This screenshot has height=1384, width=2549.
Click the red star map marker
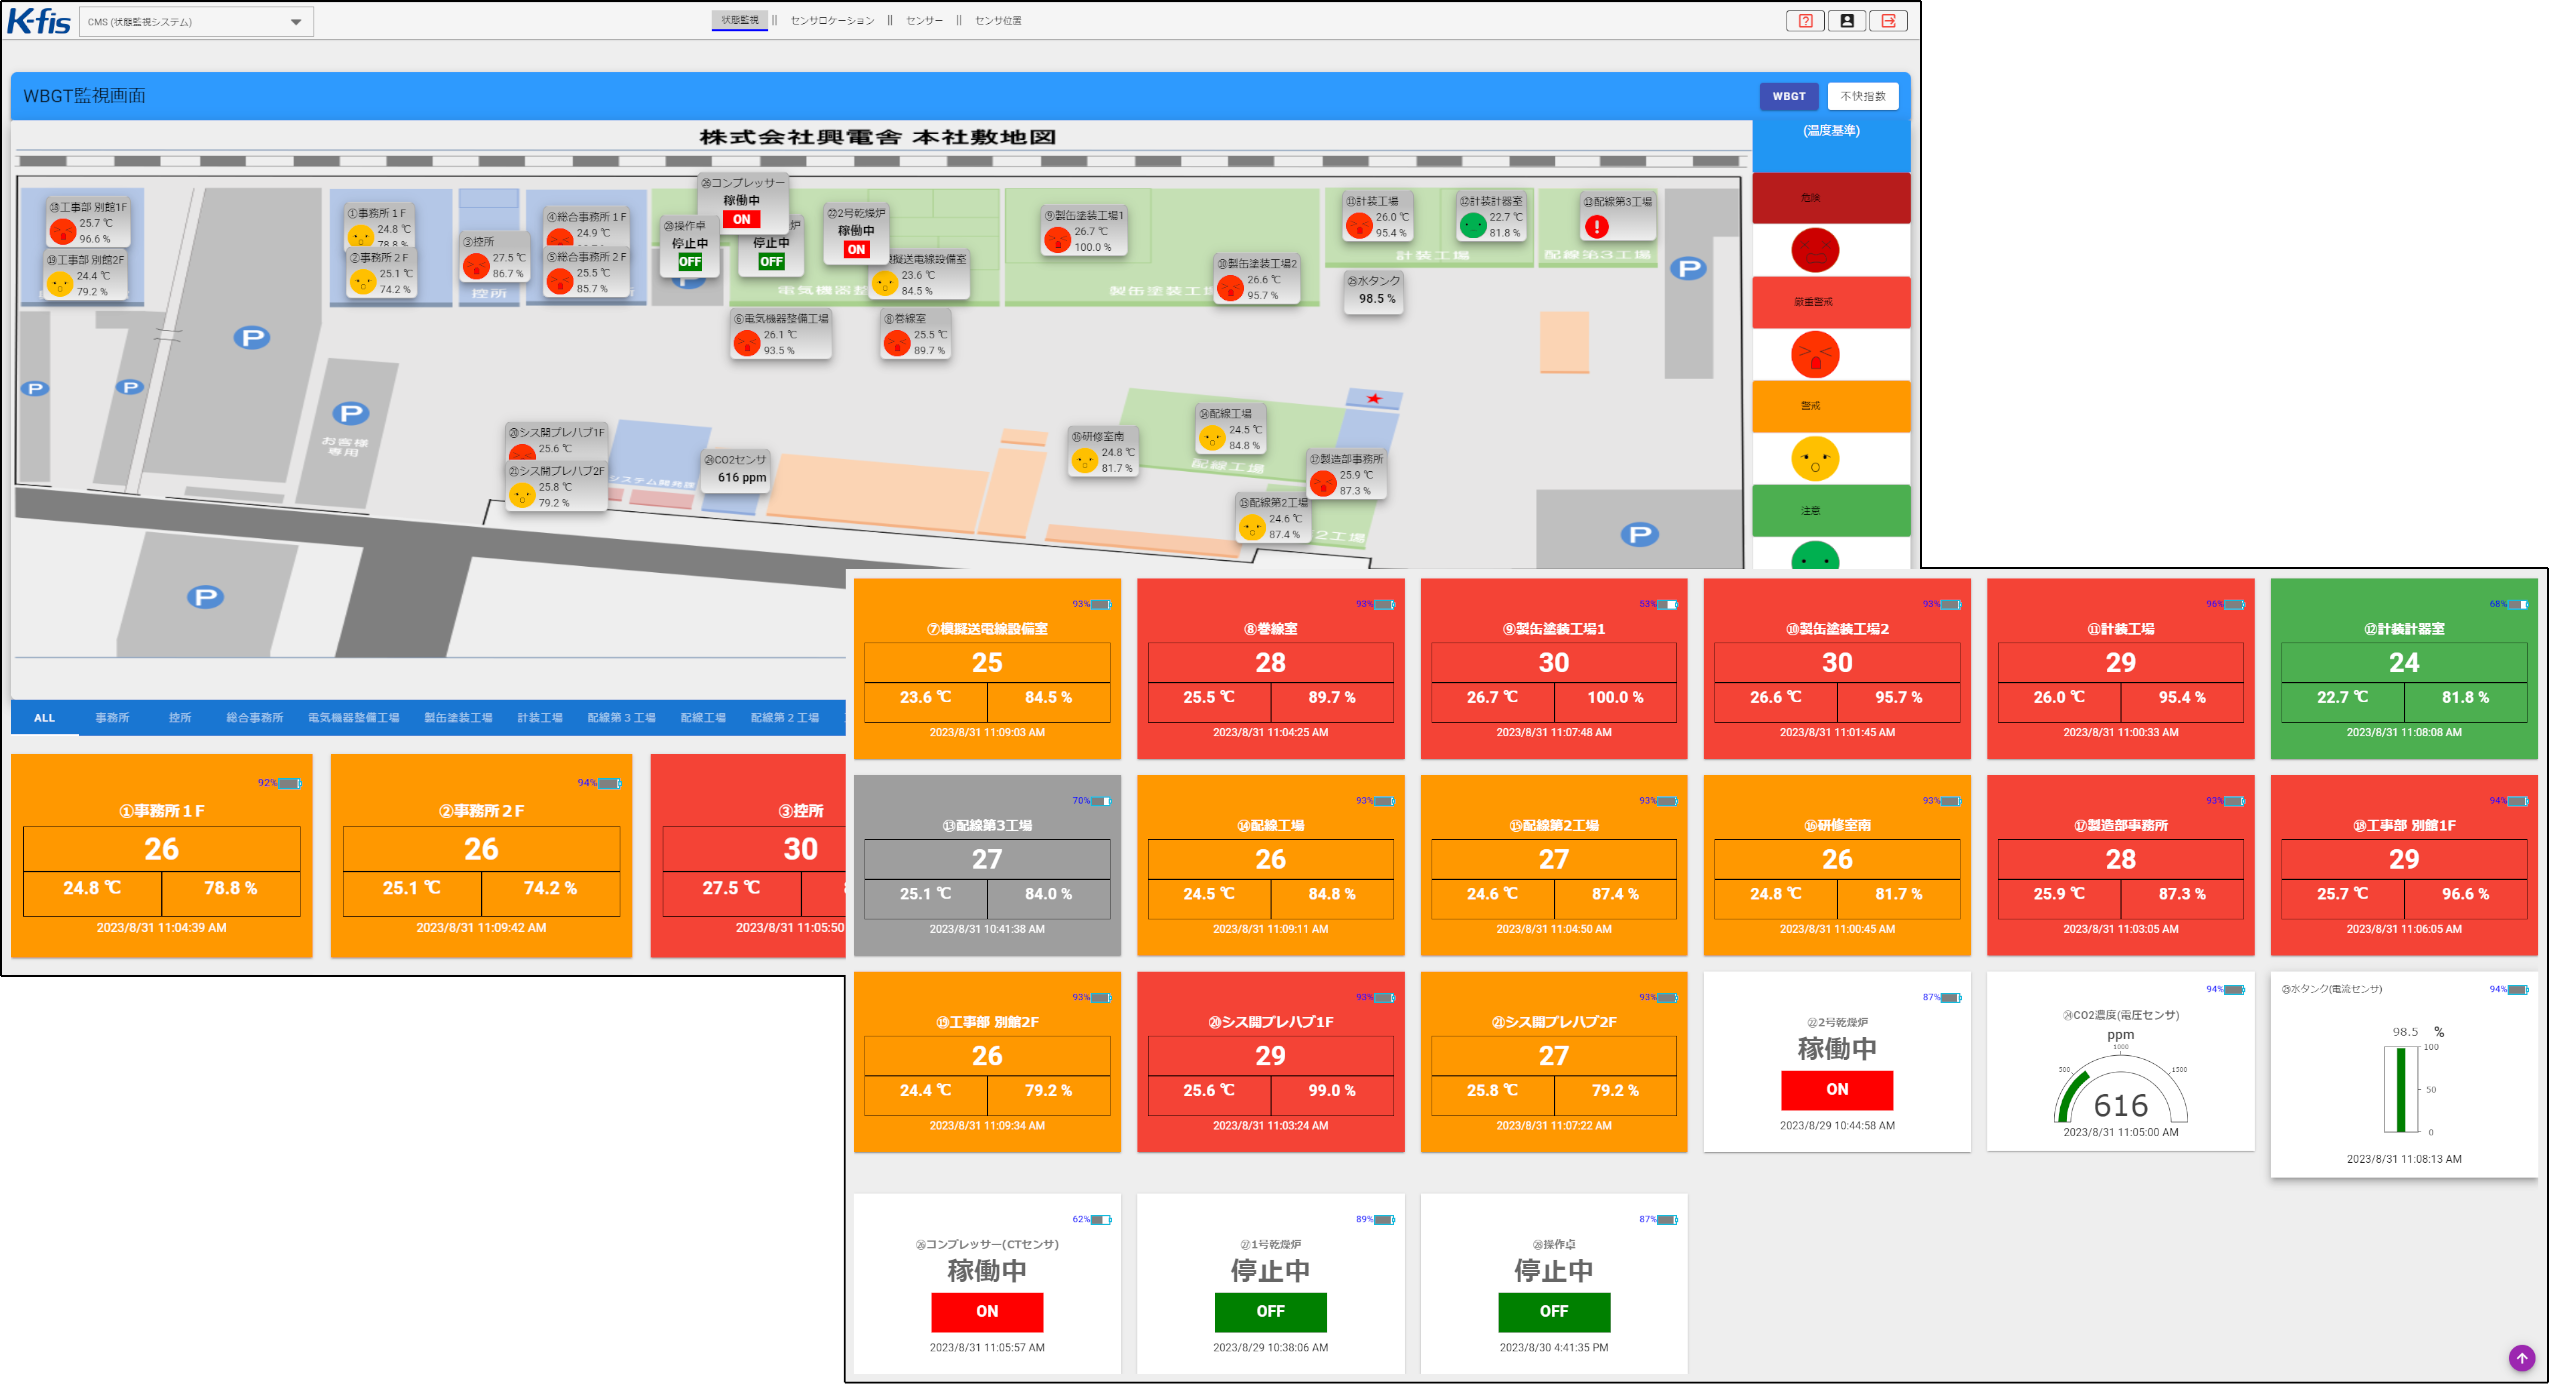click(1374, 398)
